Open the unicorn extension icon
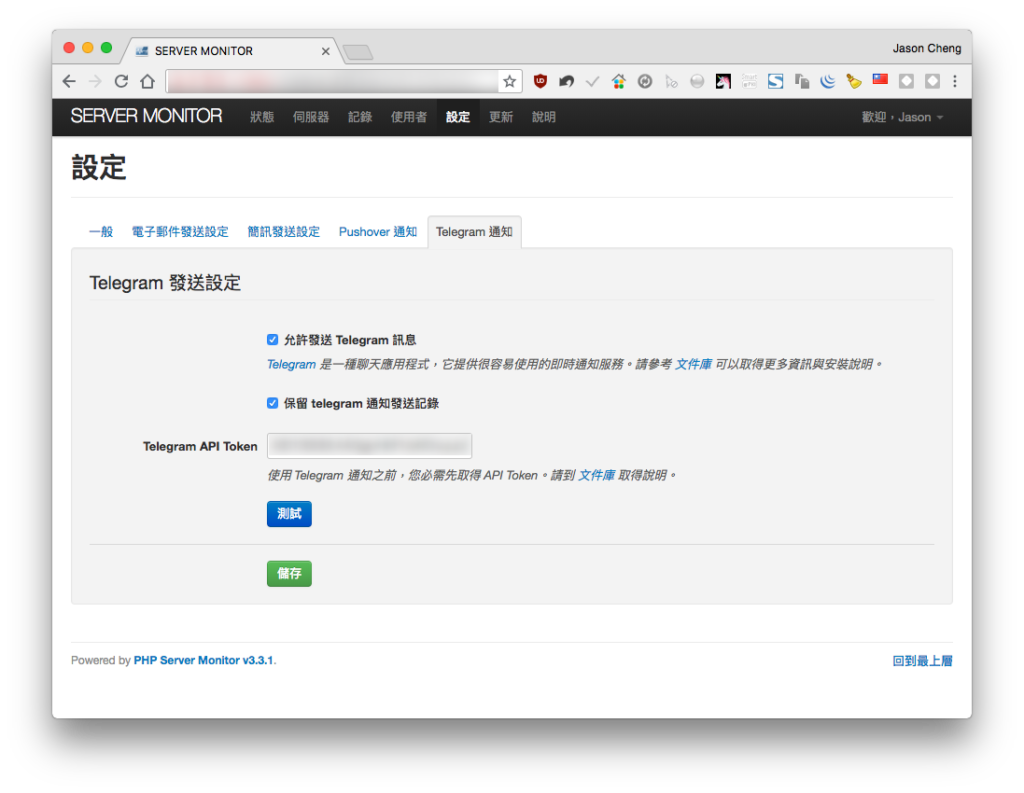This screenshot has width=1024, height=793. (723, 82)
